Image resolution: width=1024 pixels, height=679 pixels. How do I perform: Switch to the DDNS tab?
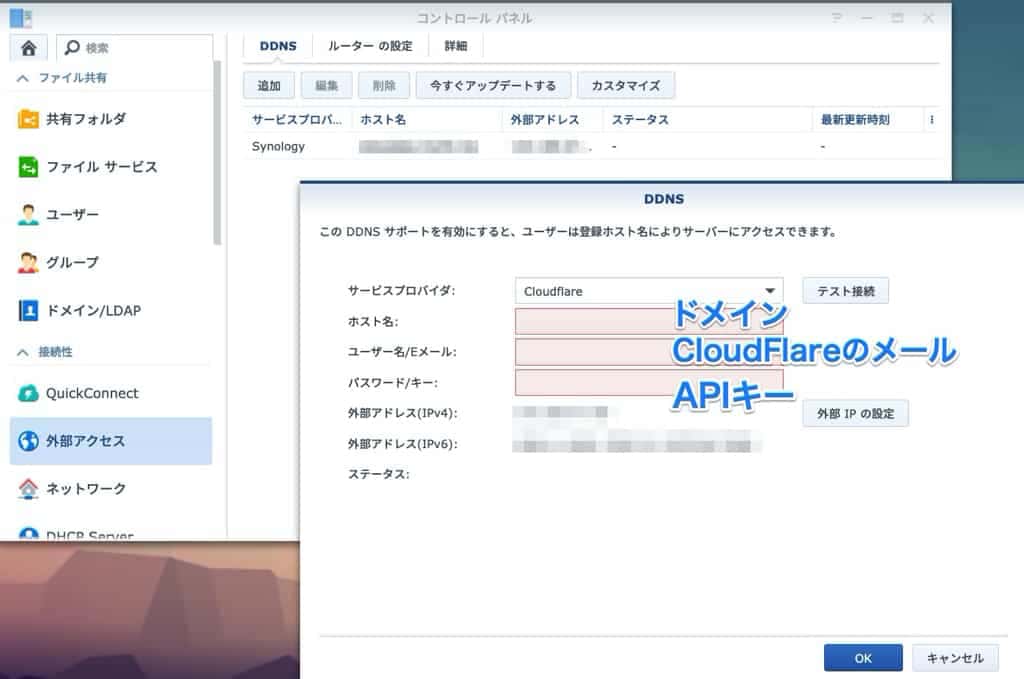point(278,46)
